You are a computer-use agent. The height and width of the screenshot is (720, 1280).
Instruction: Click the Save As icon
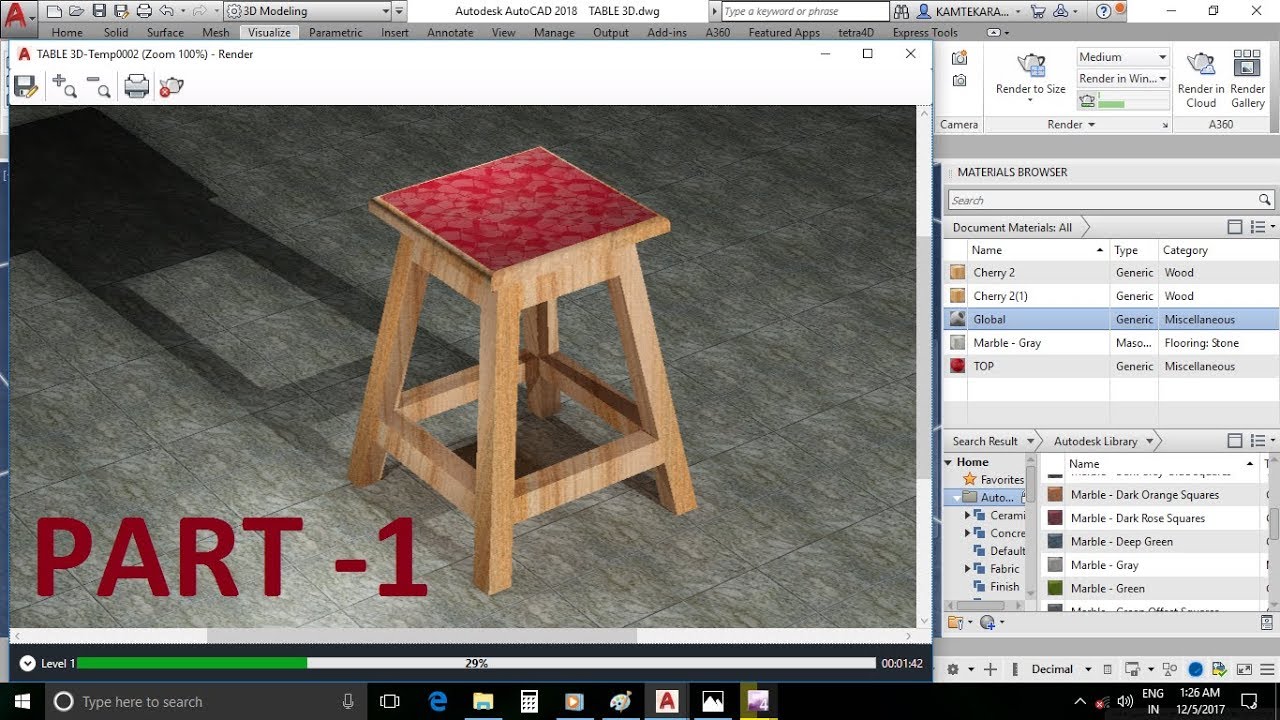coord(121,11)
